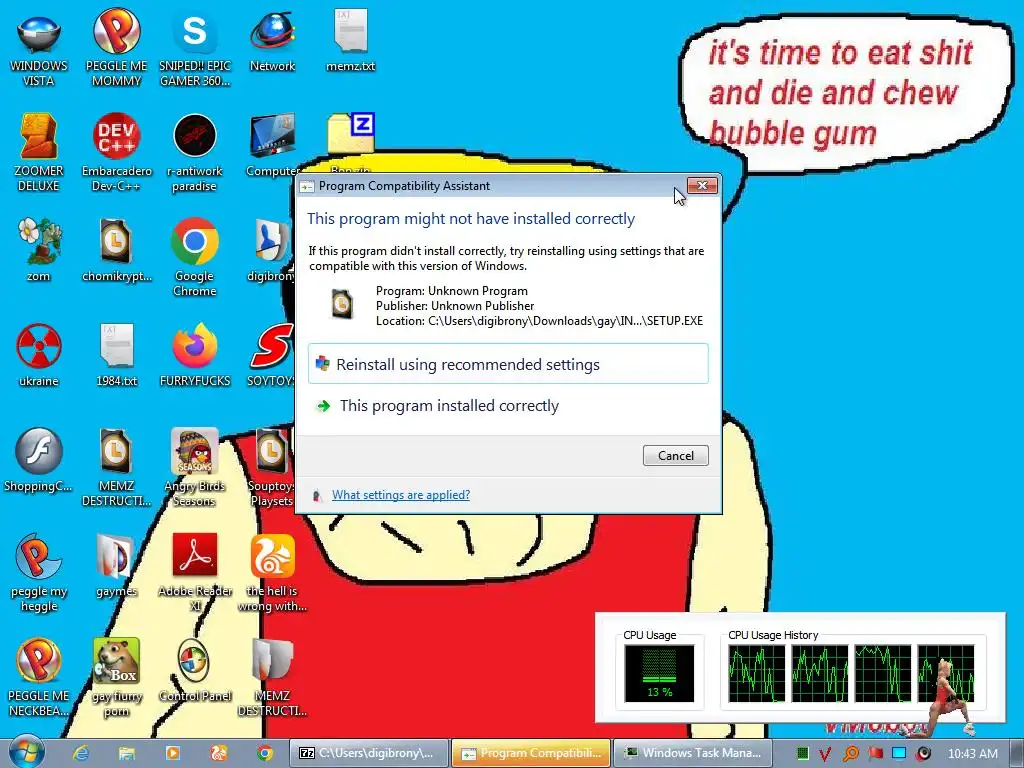This screenshot has height=768, width=1024.
Task: Open the zom Plants vs Zombies icon
Action: (39, 250)
